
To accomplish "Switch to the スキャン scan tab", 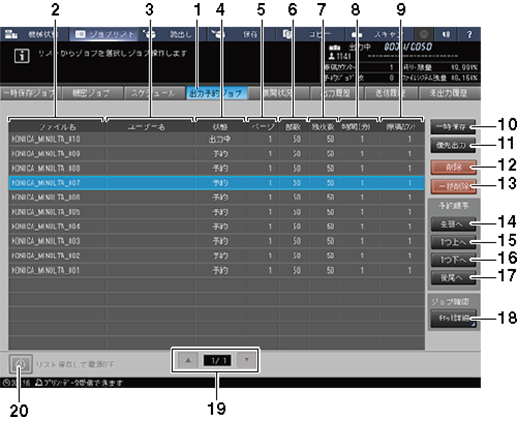I will coord(379,34).
